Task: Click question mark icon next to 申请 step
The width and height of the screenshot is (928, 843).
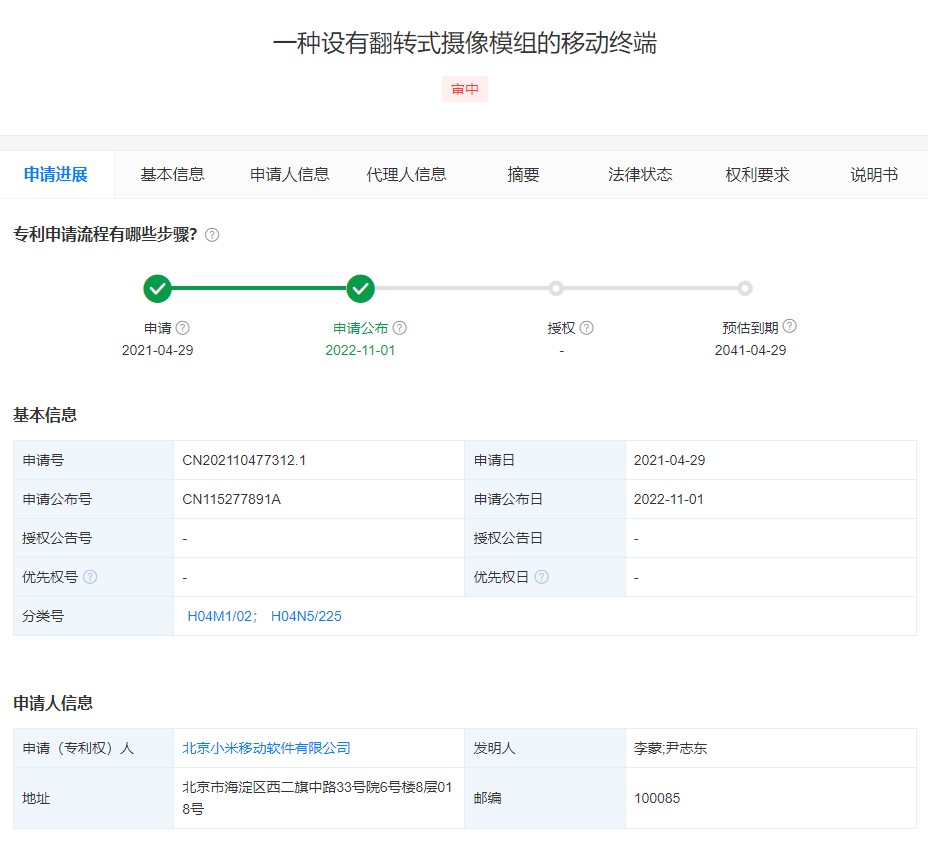Action: click(183, 328)
